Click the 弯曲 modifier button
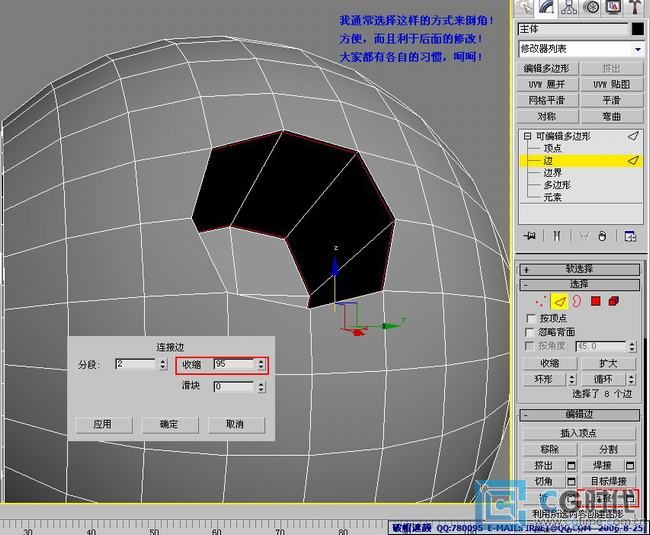 pyautogui.click(x=612, y=117)
